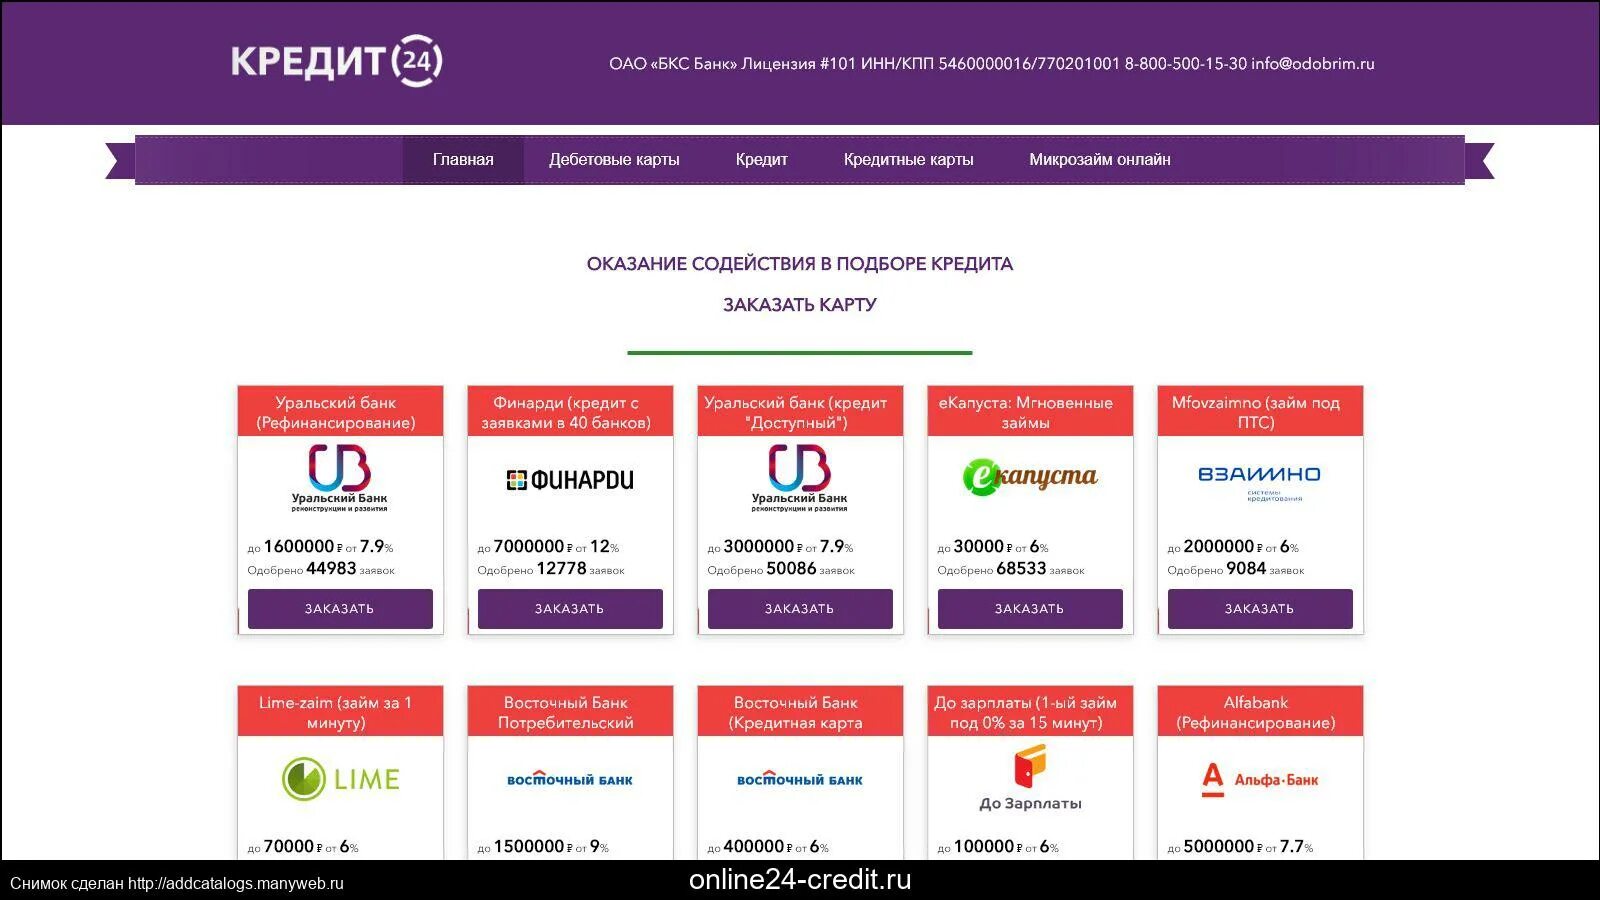Image resolution: width=1600 pixels, height=900 pixels.
Task: Click 'до 5000000' Alfabank amount text
Action: (x=1210, y=847)
